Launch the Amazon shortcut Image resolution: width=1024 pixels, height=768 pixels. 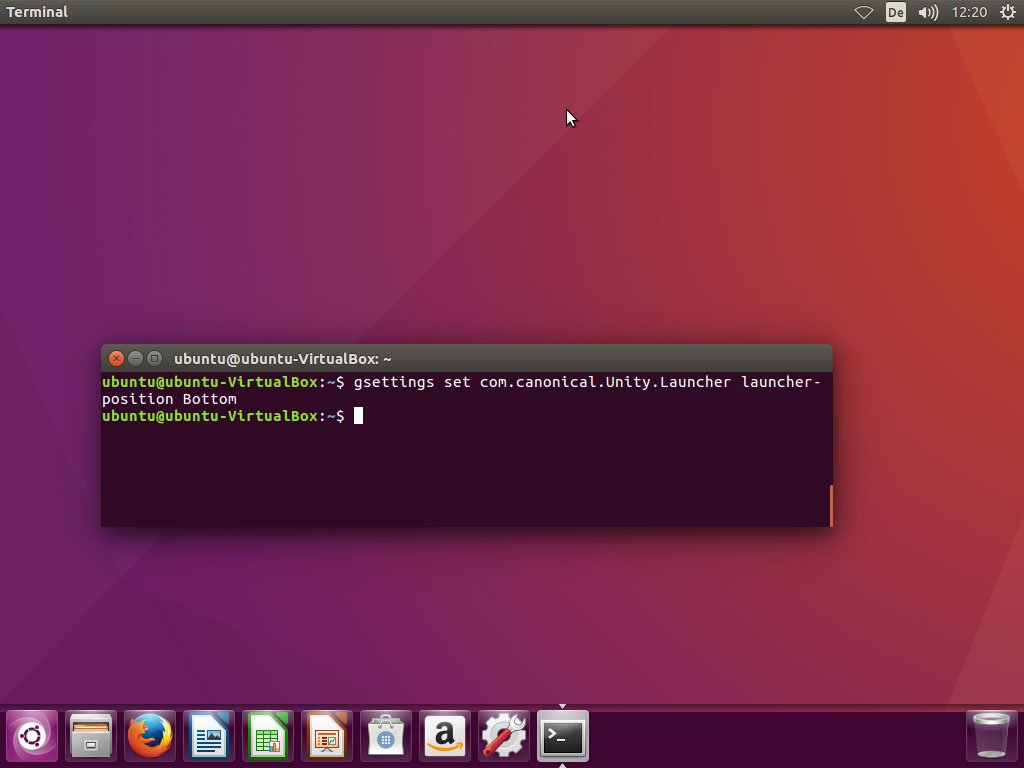444,736
